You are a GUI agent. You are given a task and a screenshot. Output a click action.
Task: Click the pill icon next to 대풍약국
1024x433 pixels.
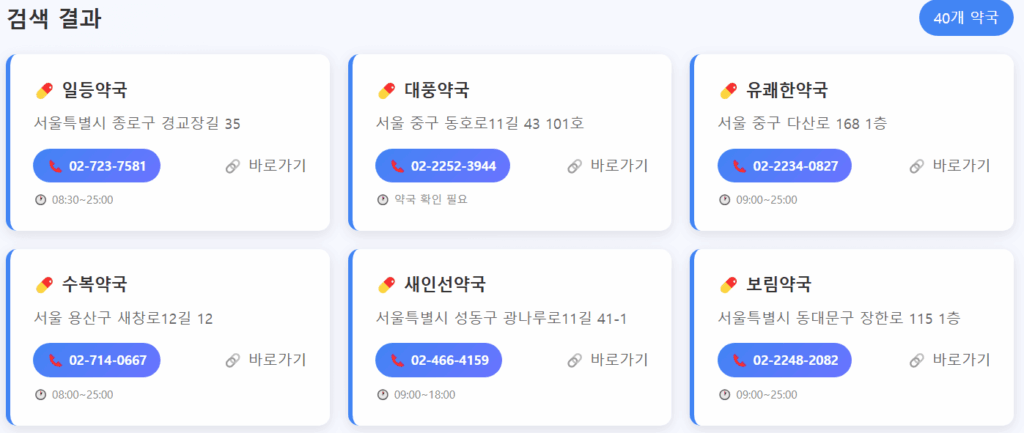pyautogui.click(x=385, y=91)
